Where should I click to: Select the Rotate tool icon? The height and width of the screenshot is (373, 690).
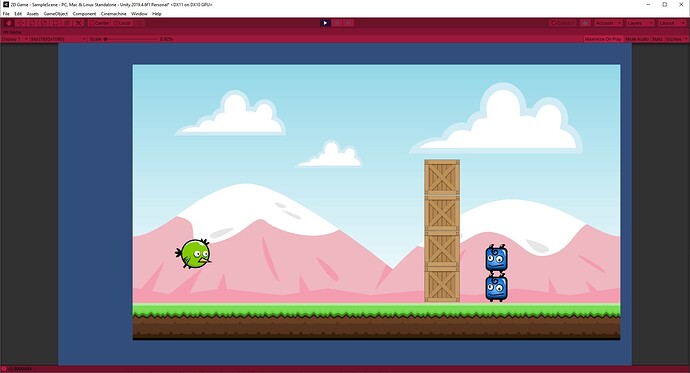pyautogui.click(x=32, y=23)
